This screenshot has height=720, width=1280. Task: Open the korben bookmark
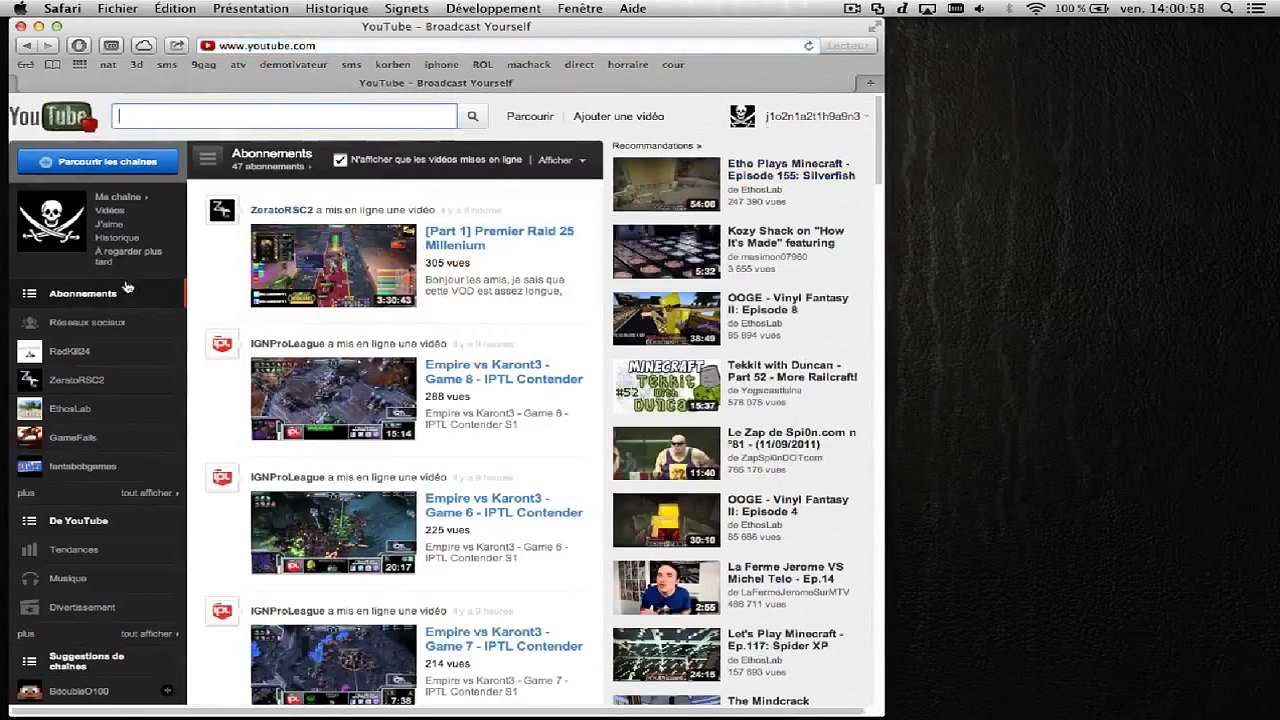click(x=393, y=65)
